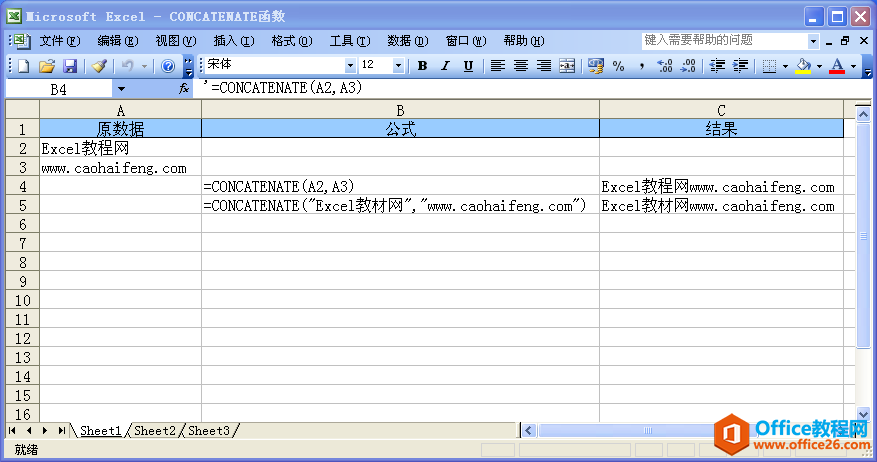
Task: Open the 窗口 (Window) menu
Action: pos(466,41)
